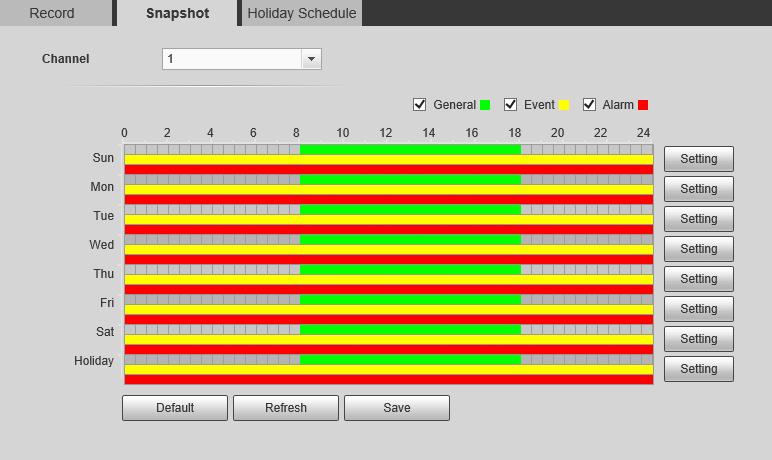Viewport: 772px width, 460px height.
Task: Click Thursday's yellow Event bar
Action: coord(388,280)
